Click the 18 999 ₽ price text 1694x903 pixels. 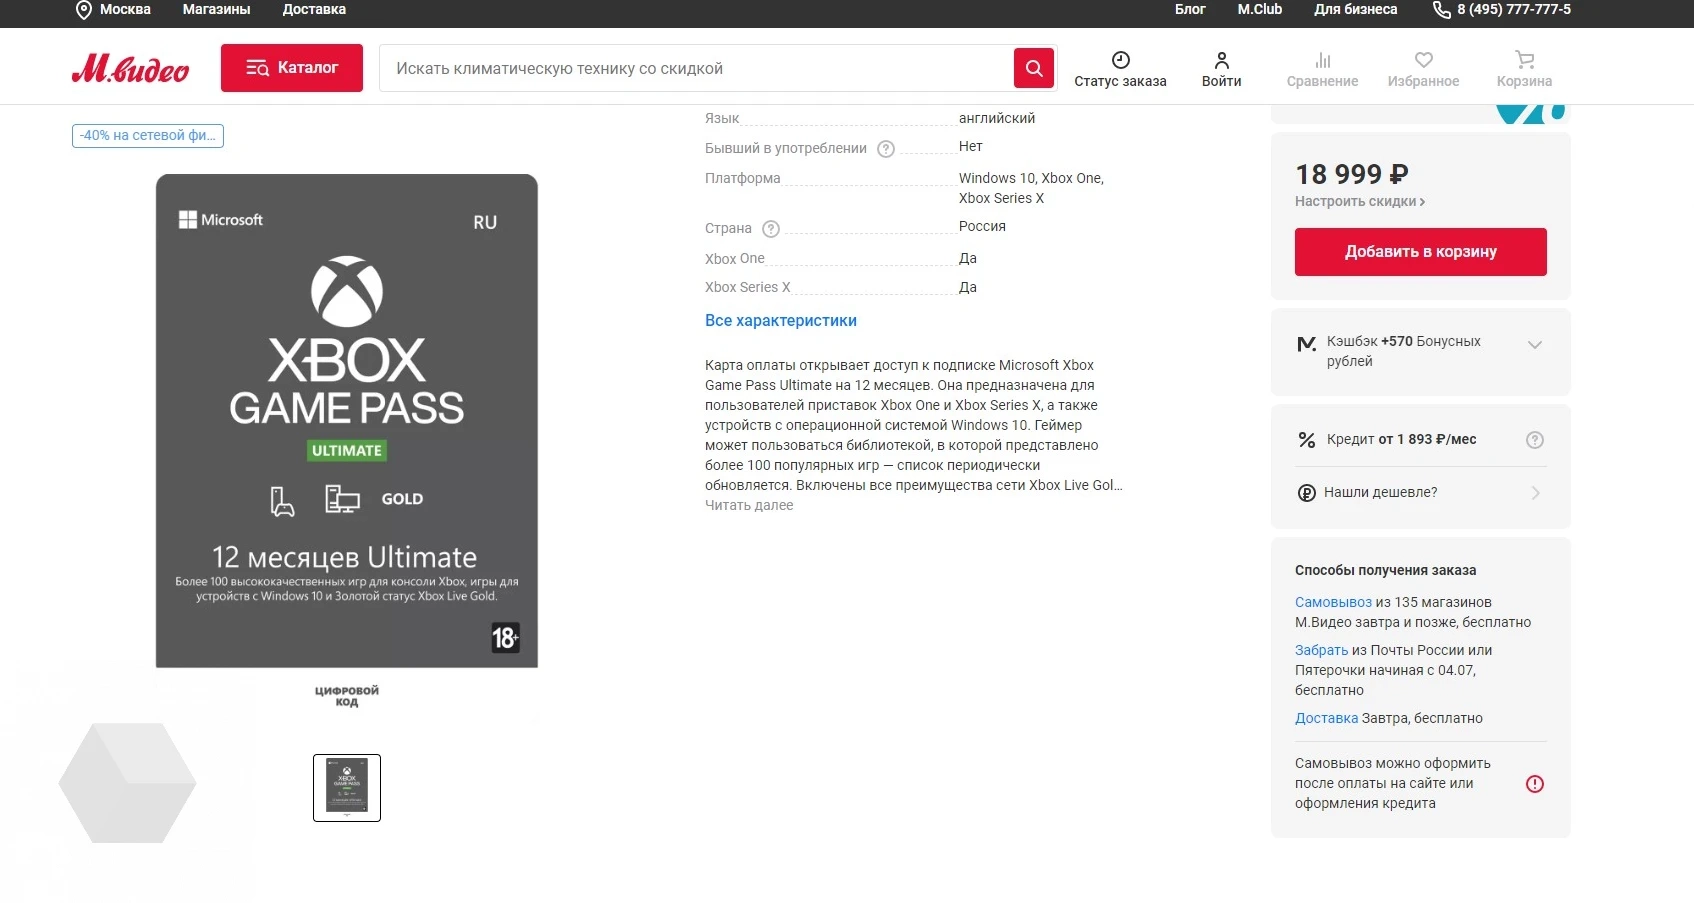click(1352, 175)
